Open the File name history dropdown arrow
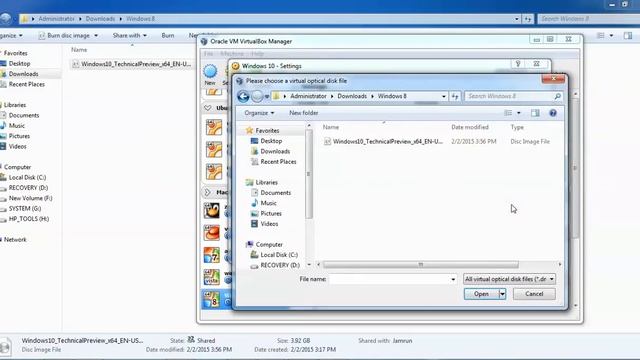Screen dimensions: 640x360 point(453,280)
